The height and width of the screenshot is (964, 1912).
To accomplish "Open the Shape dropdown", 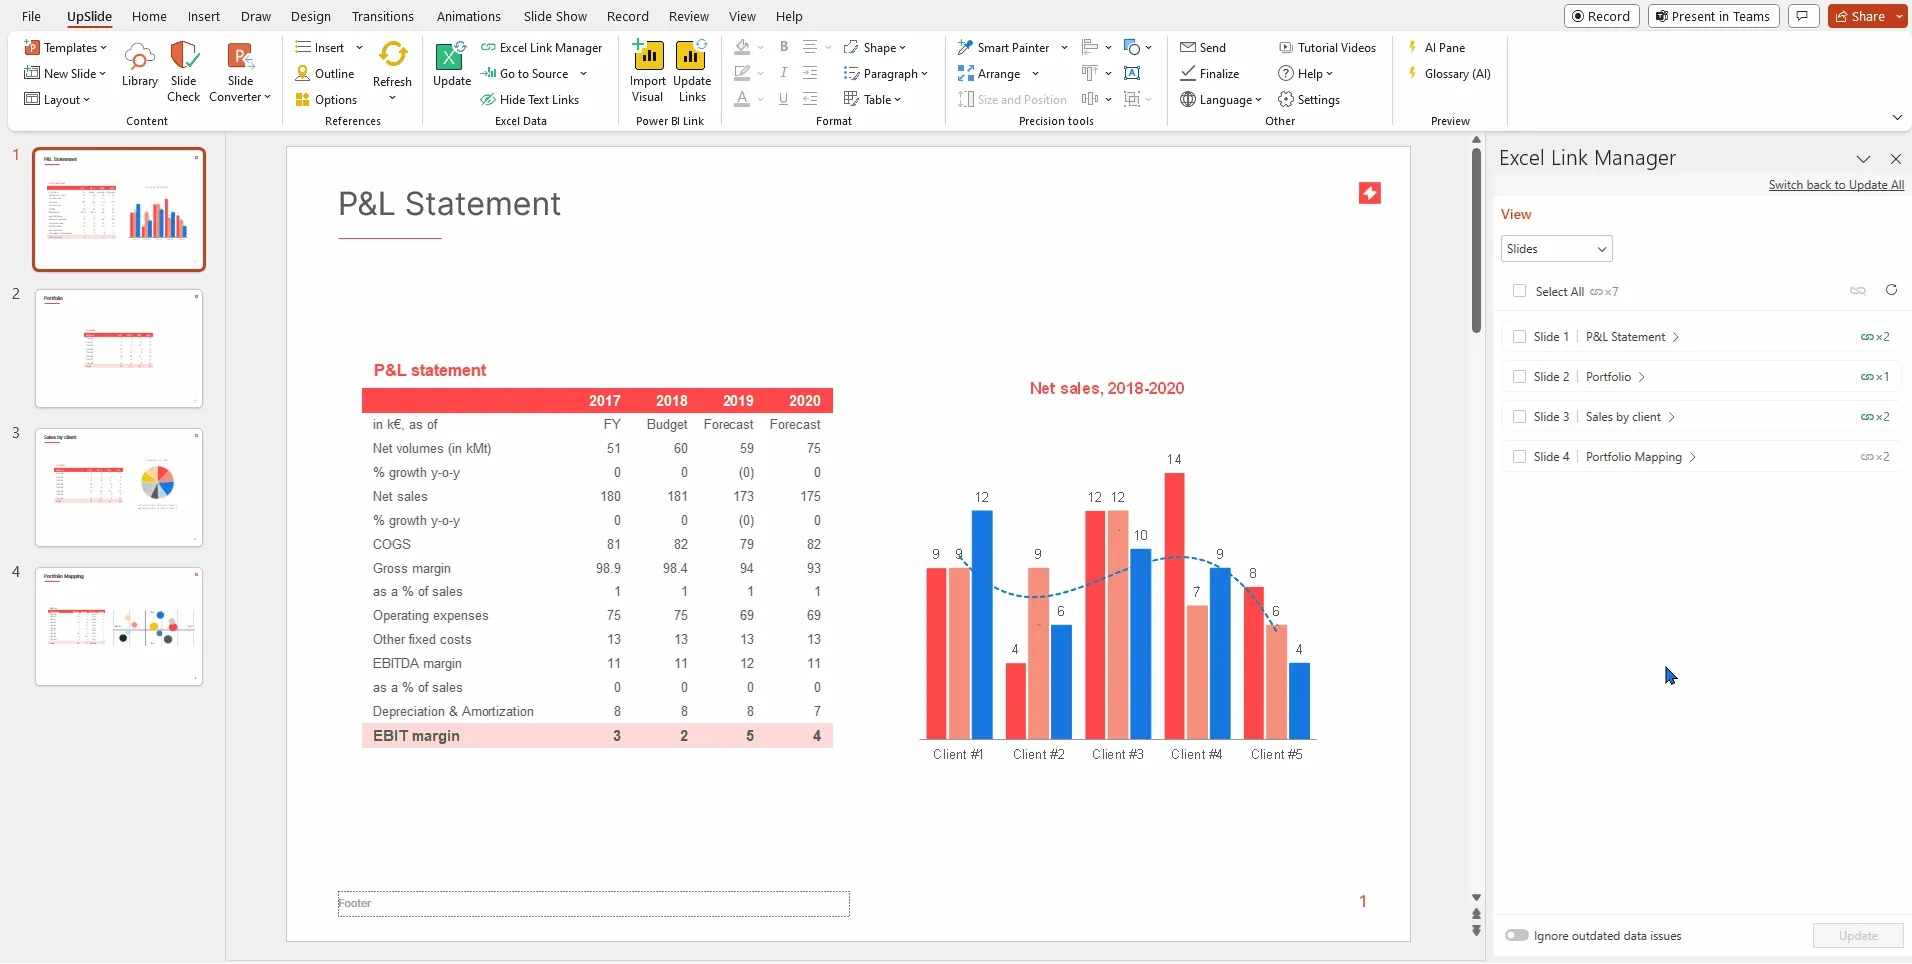I will pyautogui.click(x=875, y=48).
